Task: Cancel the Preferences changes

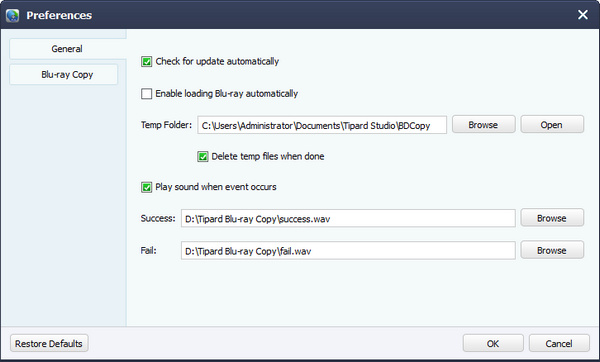Action: tap(559, 343)
